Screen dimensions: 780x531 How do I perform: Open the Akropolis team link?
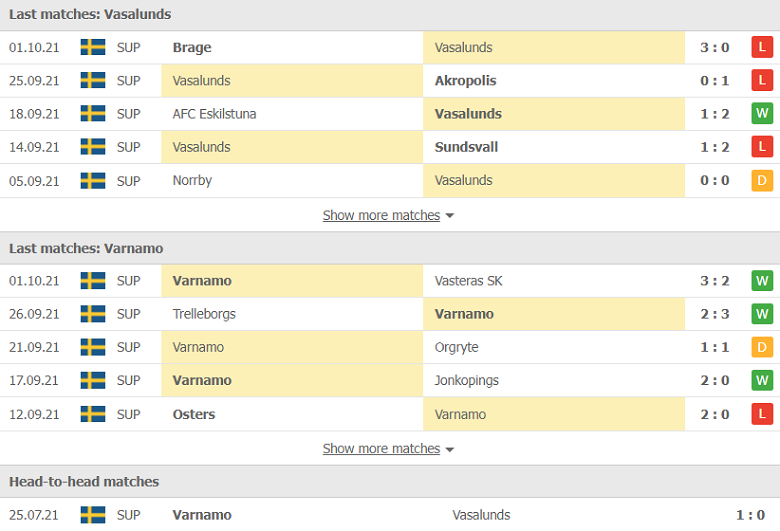465,81
